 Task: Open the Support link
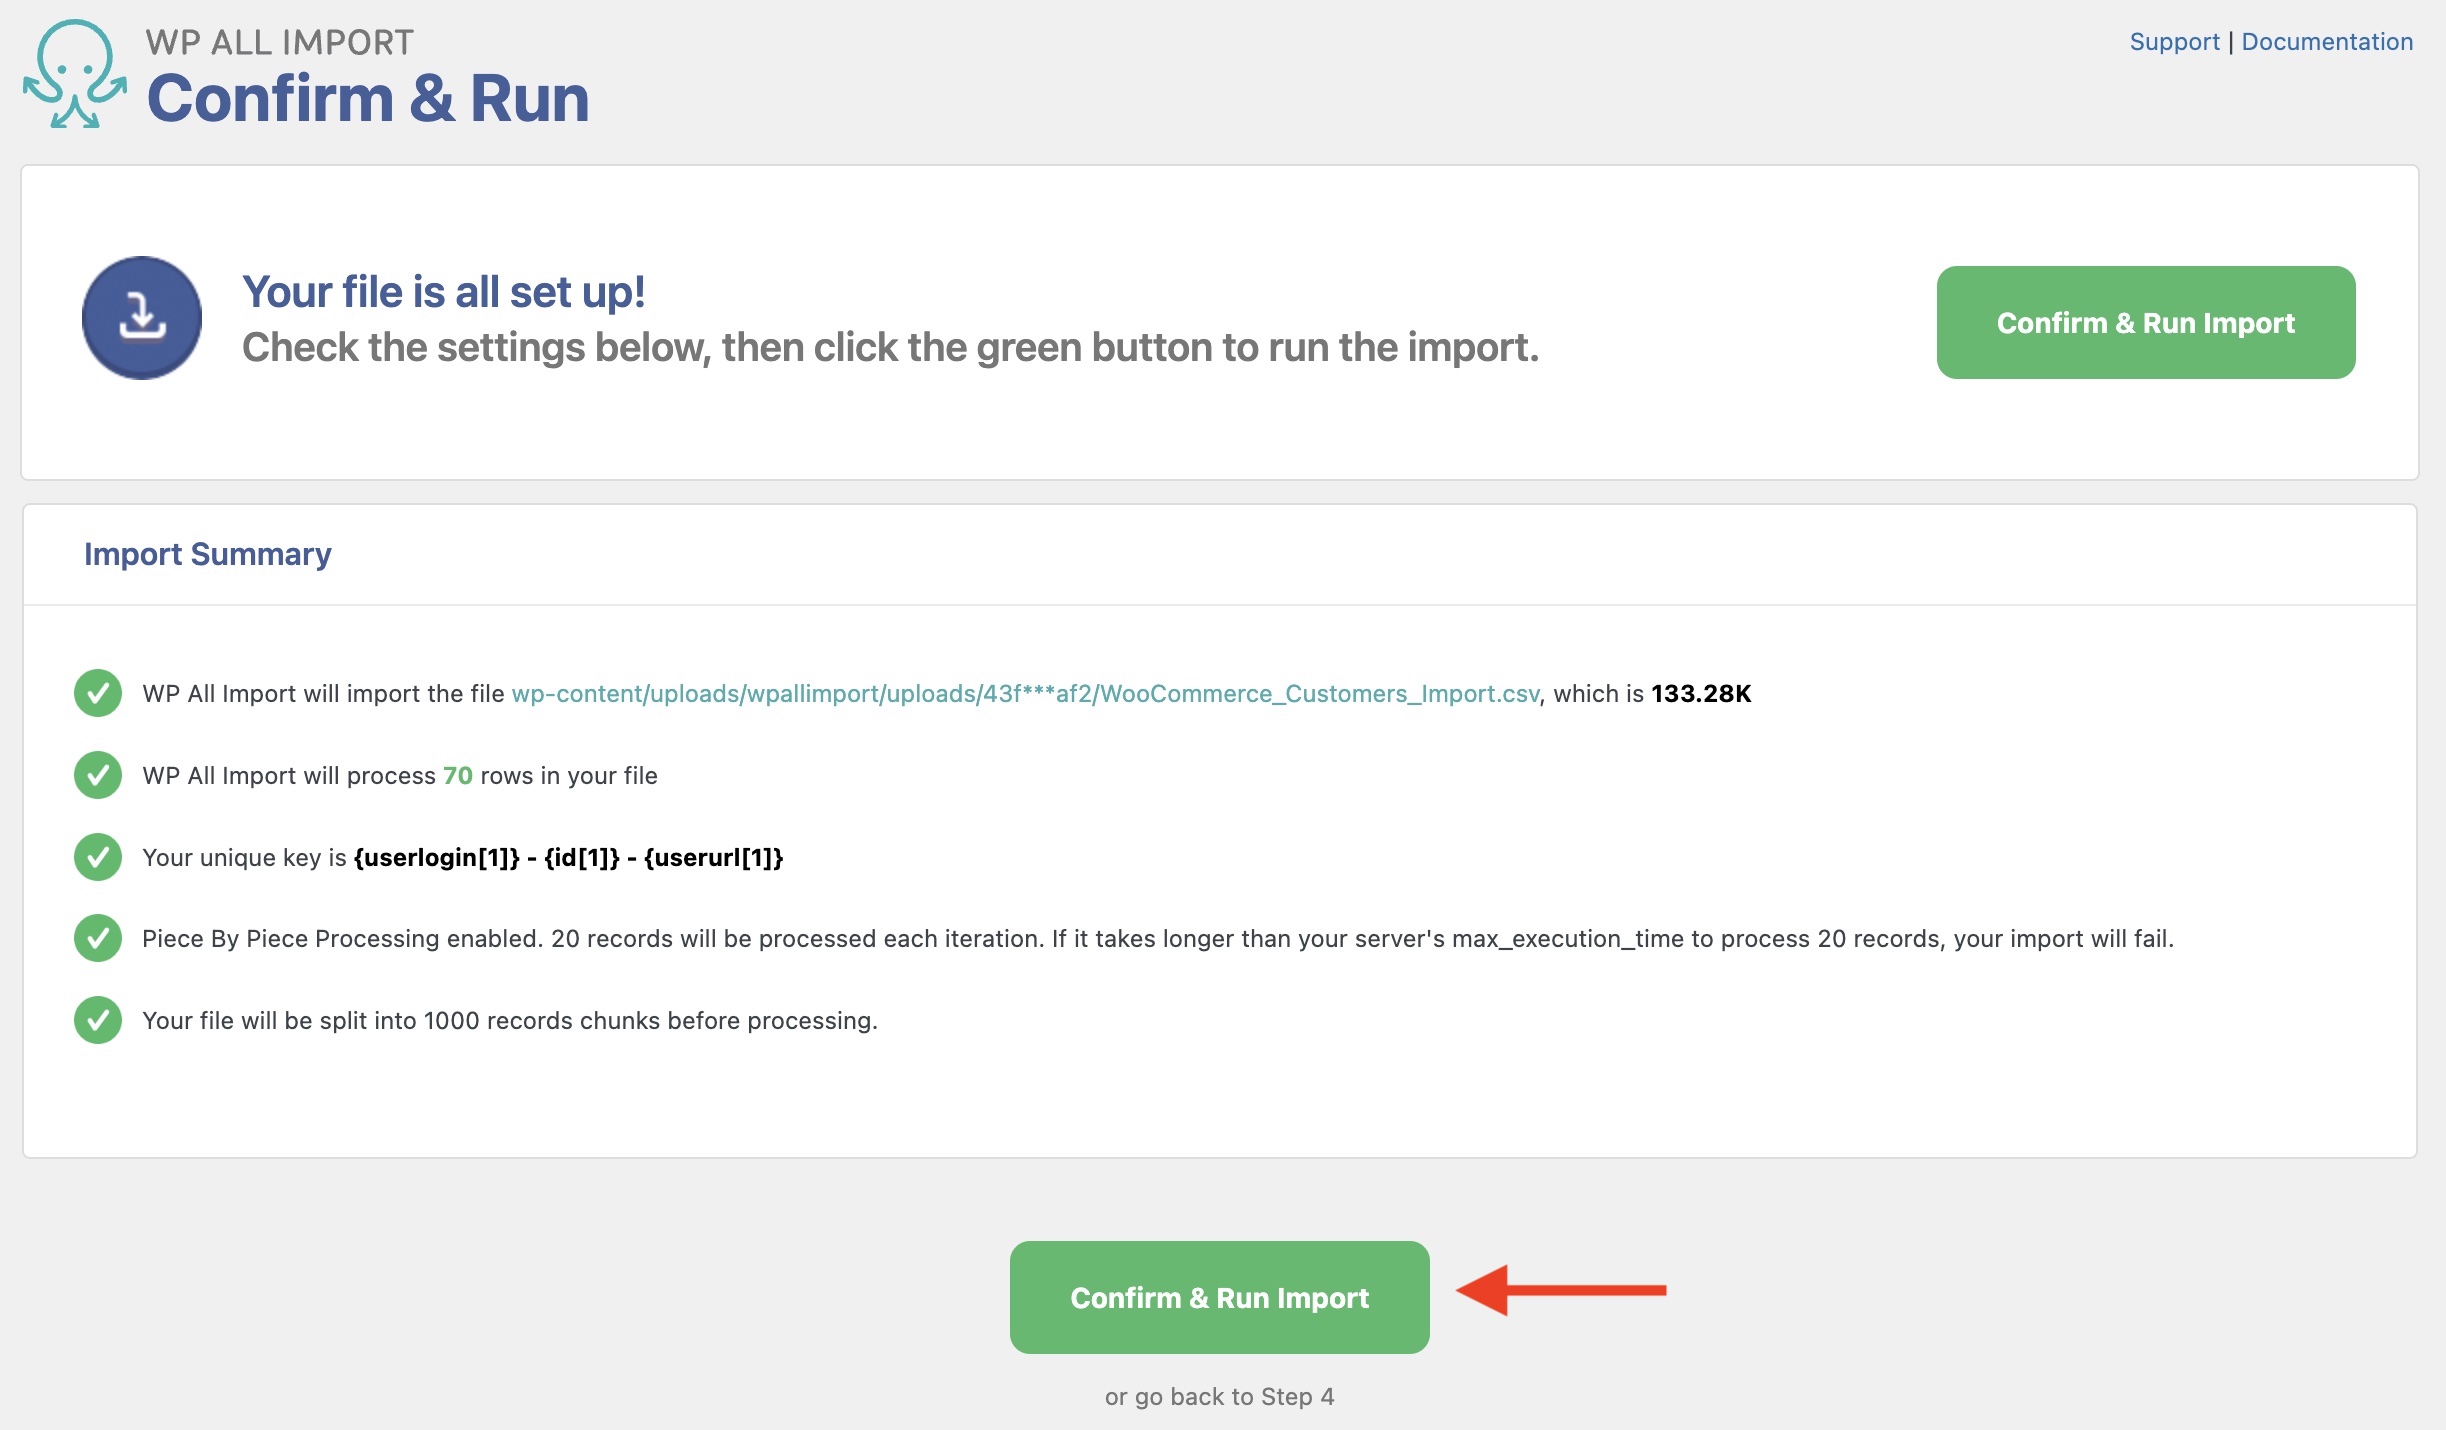click(x=2174, y=42)
